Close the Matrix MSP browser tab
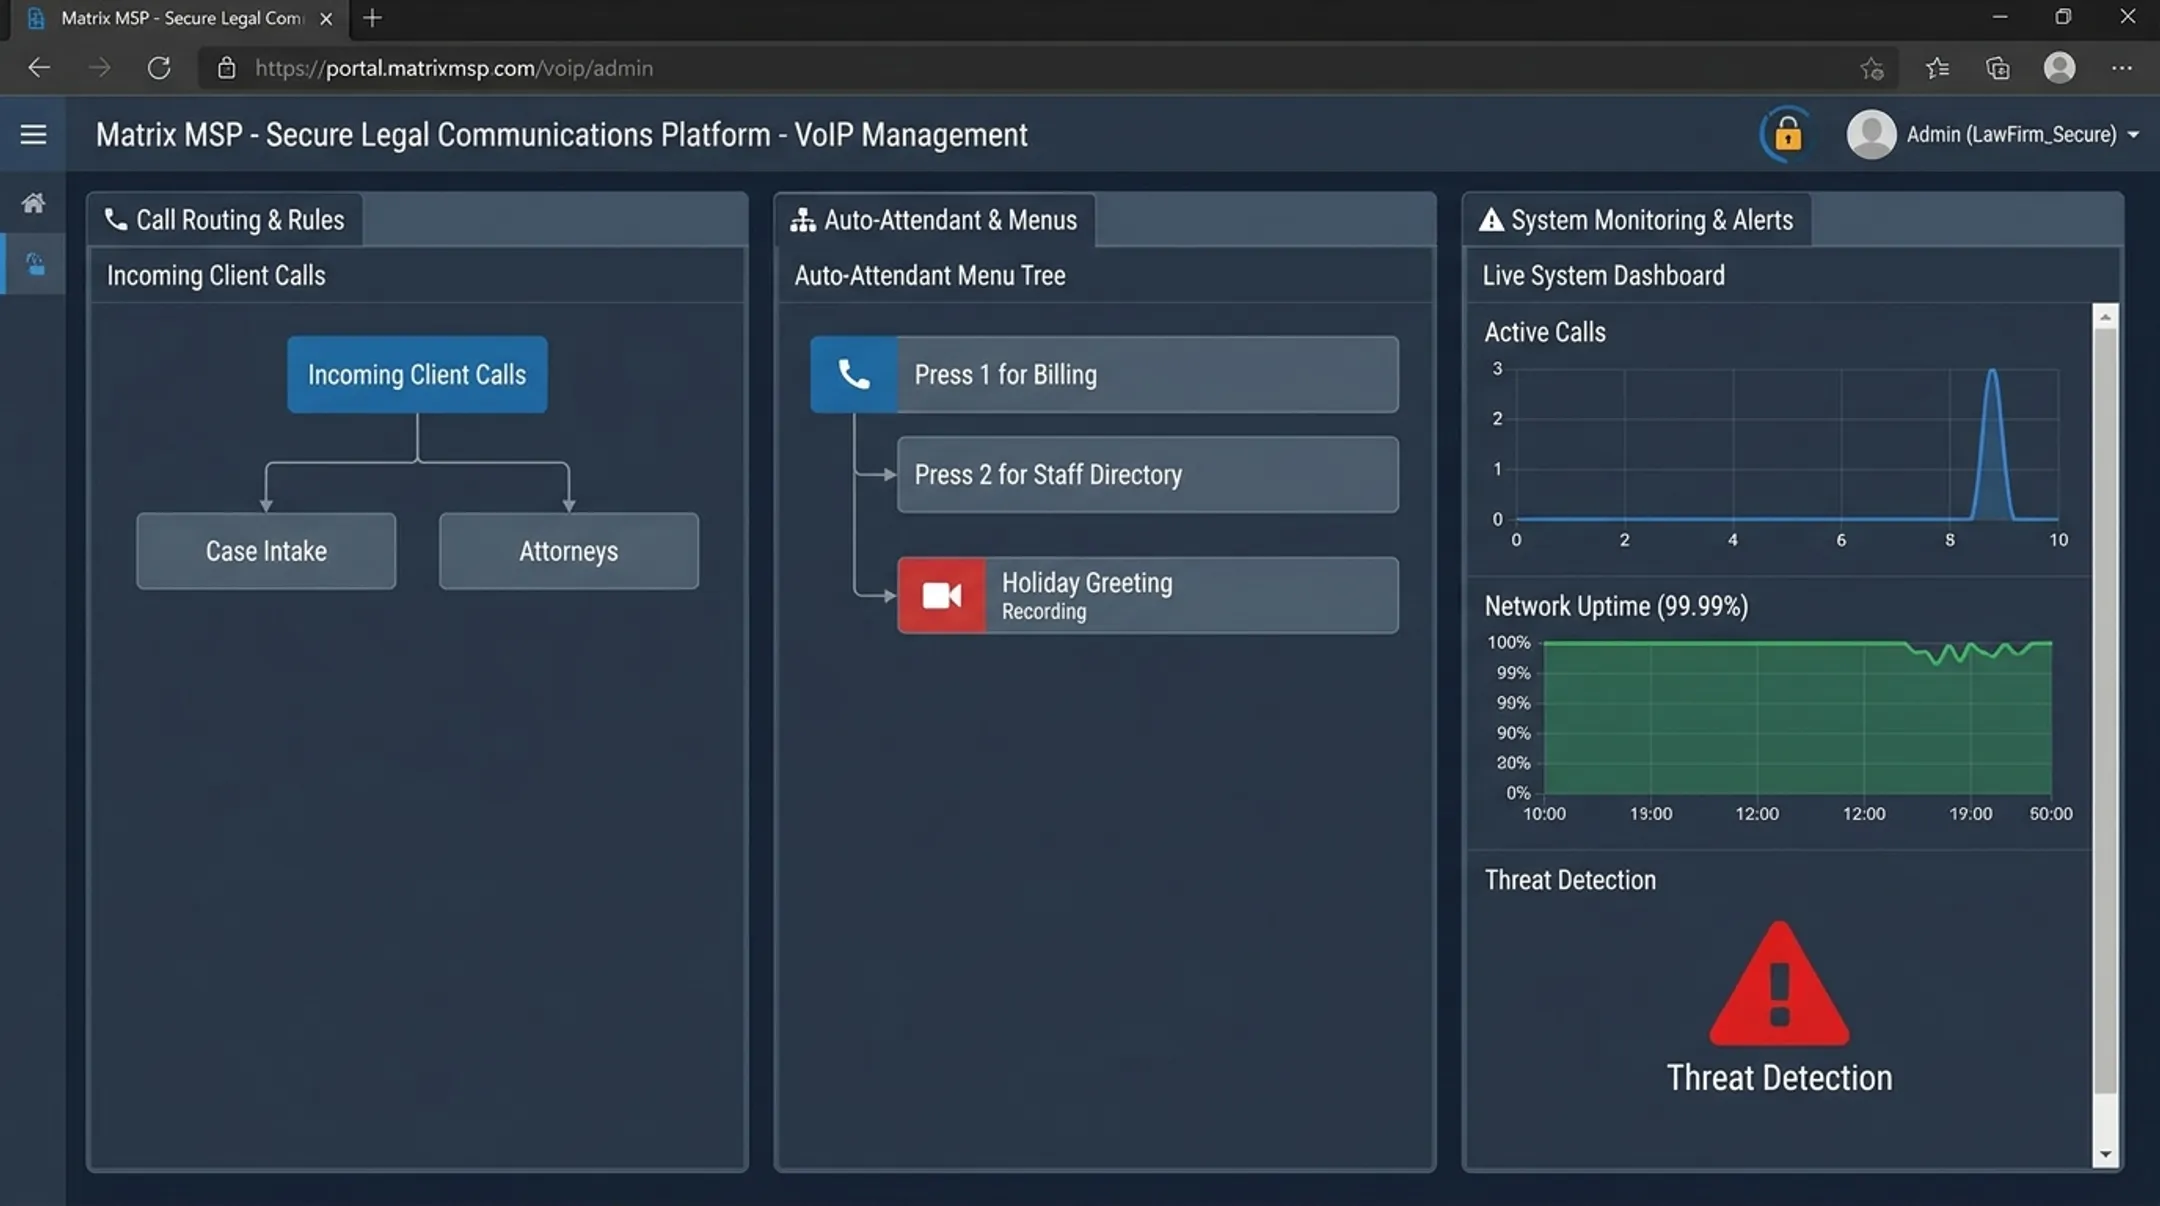 [x=326, y=18]
